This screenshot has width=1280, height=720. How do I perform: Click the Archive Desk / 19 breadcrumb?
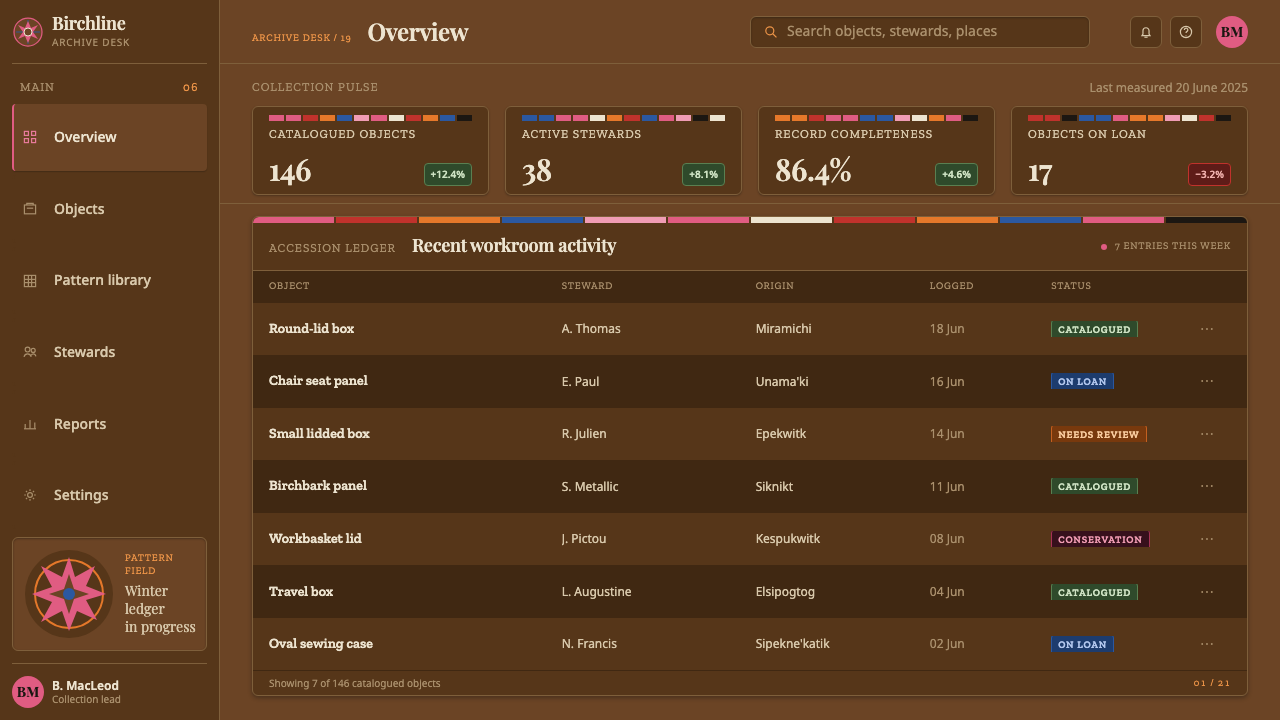pos(301,38)
